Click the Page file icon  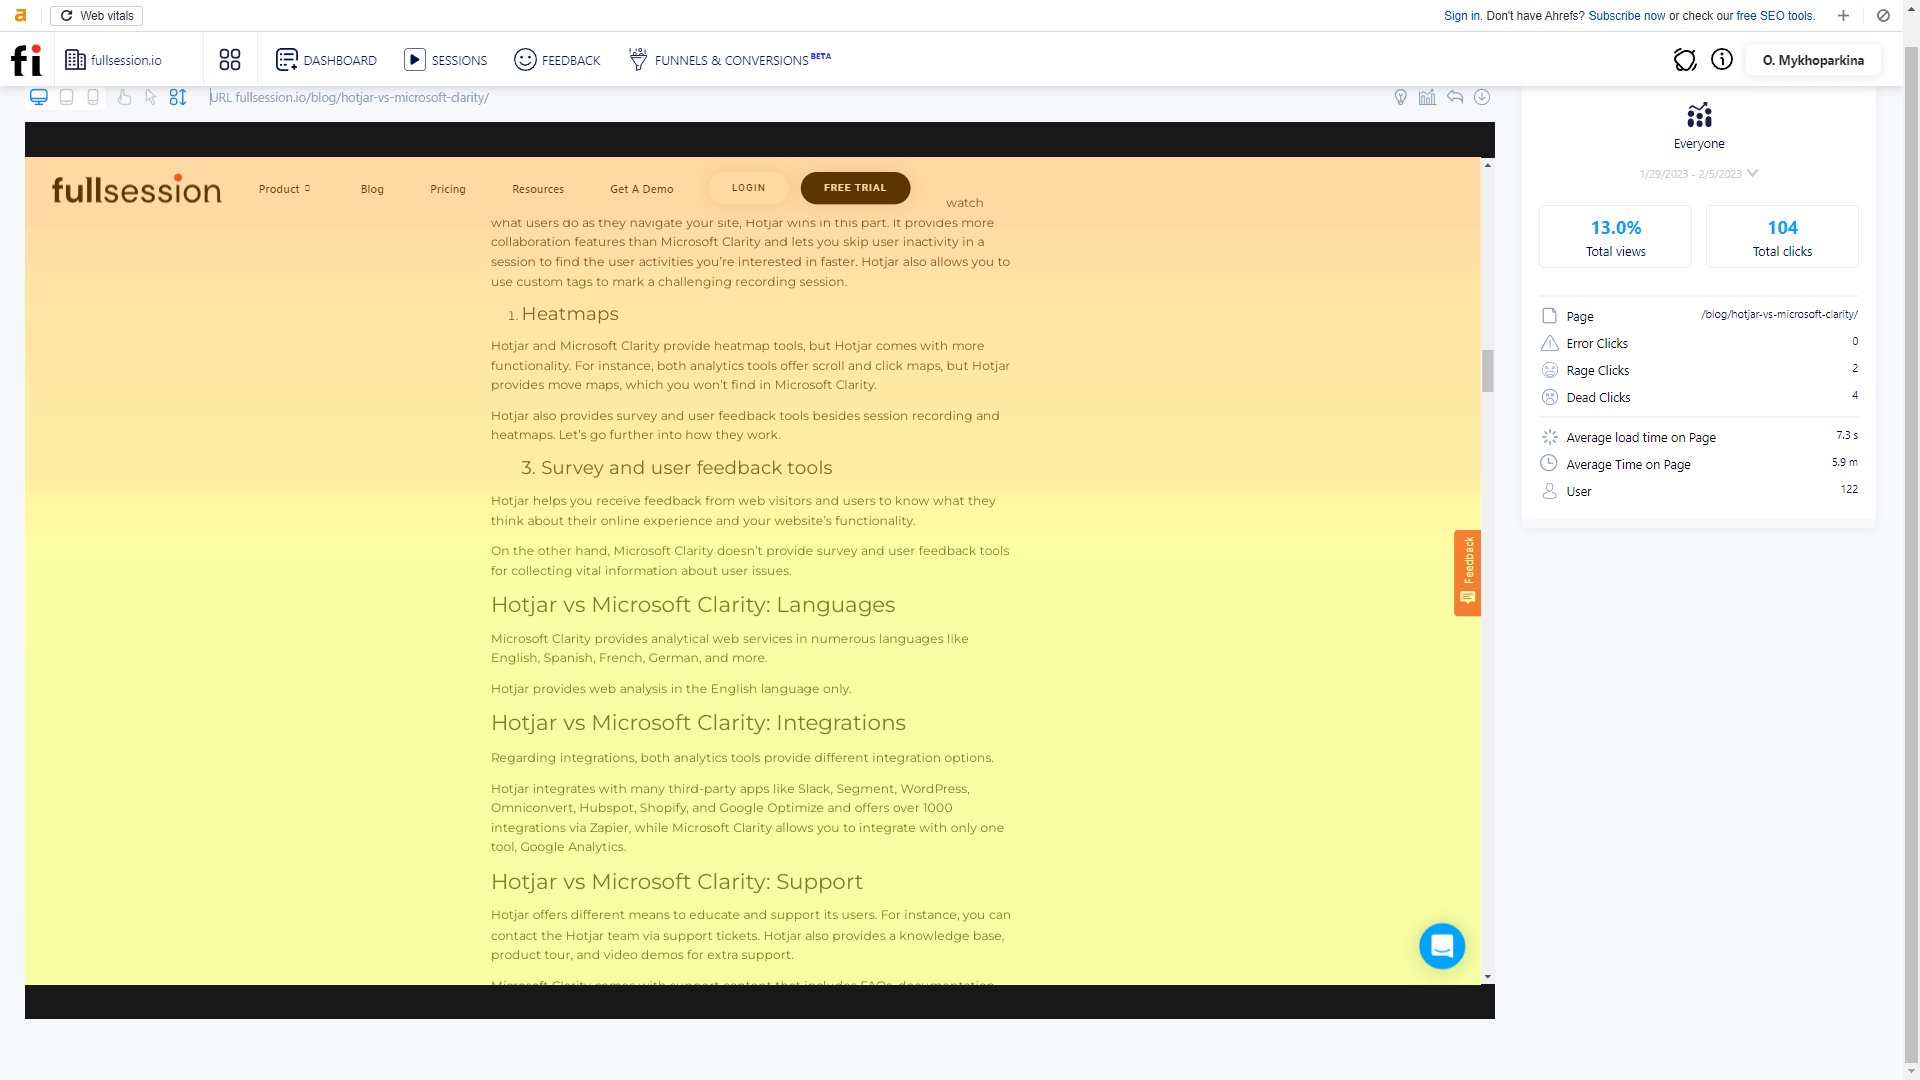pos(1549,316)
